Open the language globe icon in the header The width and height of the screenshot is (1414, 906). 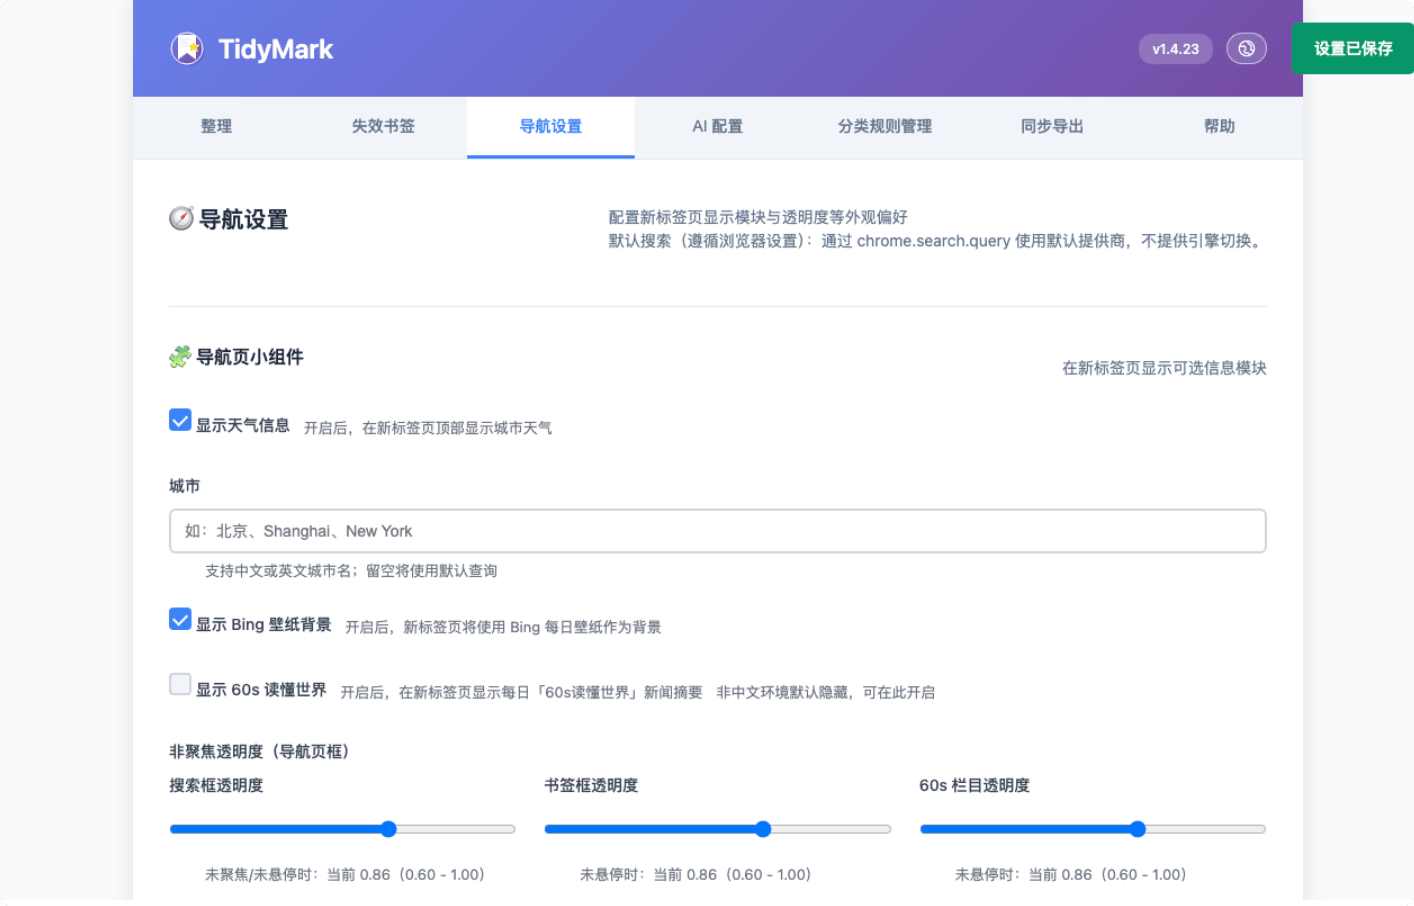click(x=1246, y=48)
